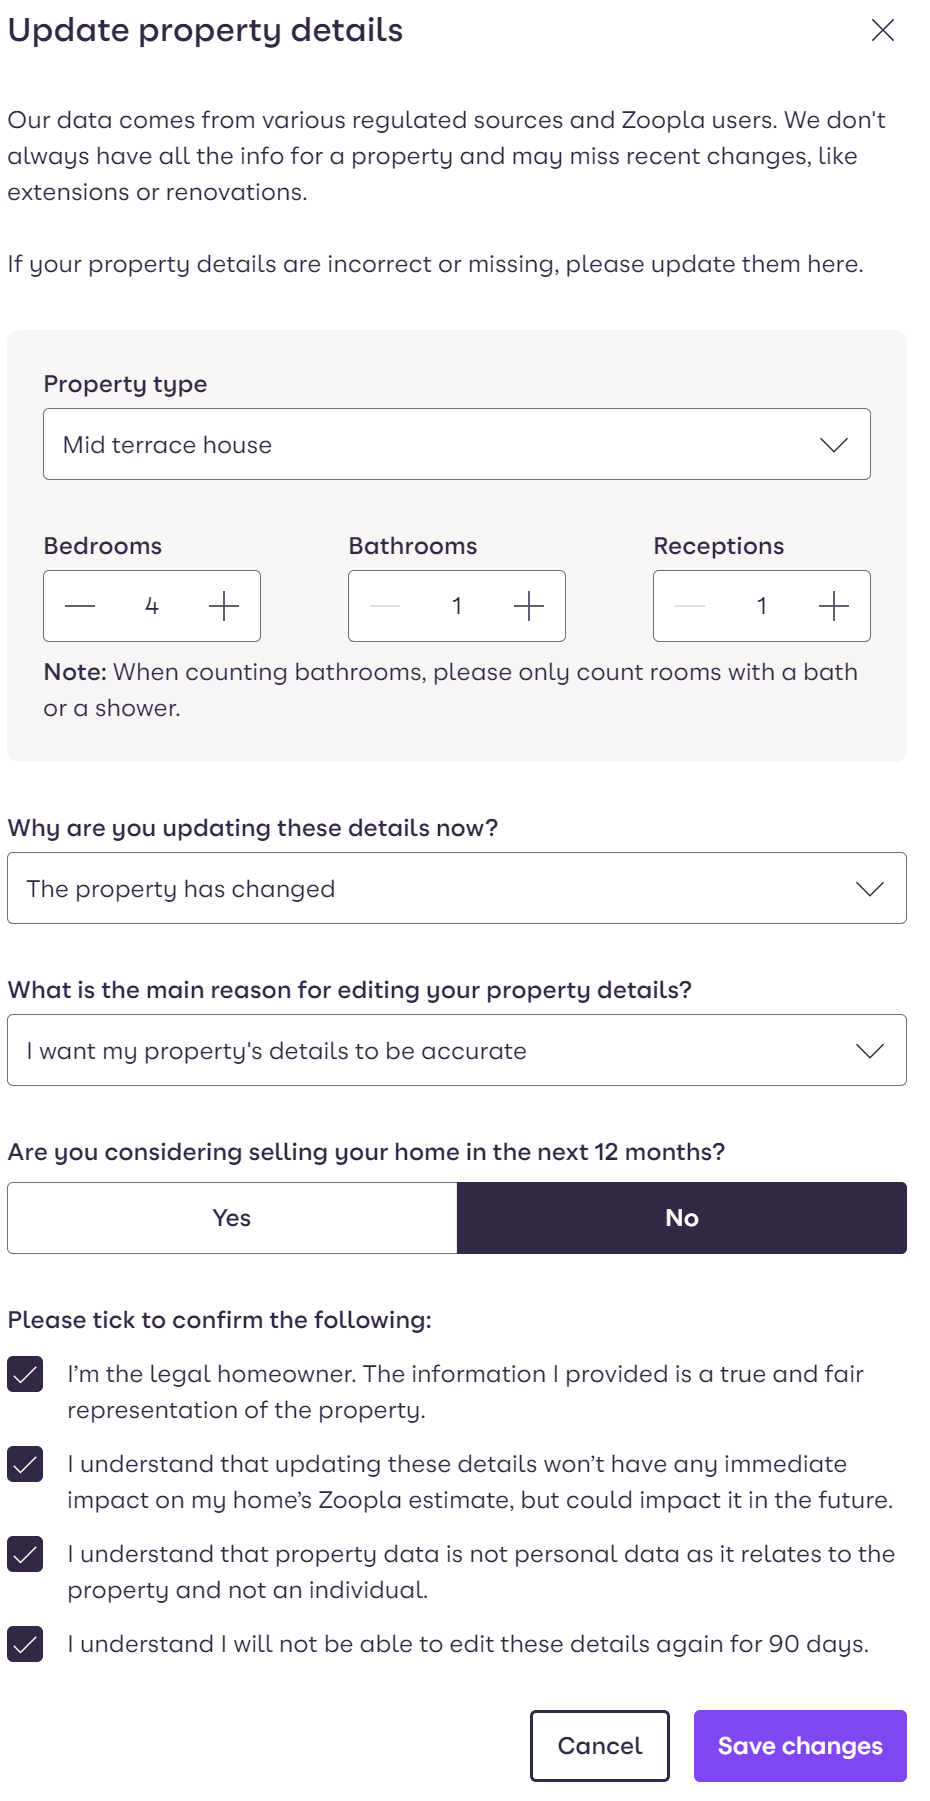Click the Bathrooms count value
Image resolution: width=930 pixels, height=1801 pixels.
[x=457, y=605]
